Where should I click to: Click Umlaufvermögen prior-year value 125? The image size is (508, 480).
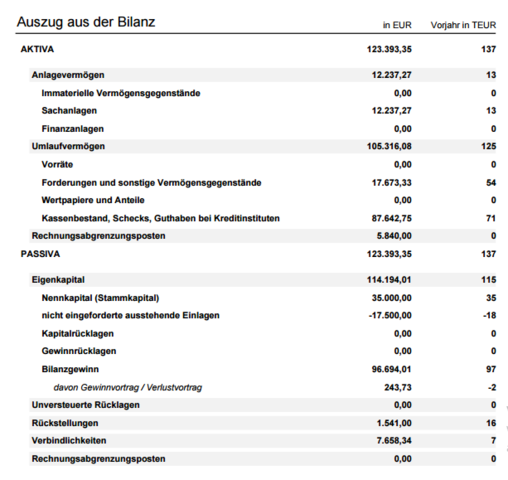[489, 146]
